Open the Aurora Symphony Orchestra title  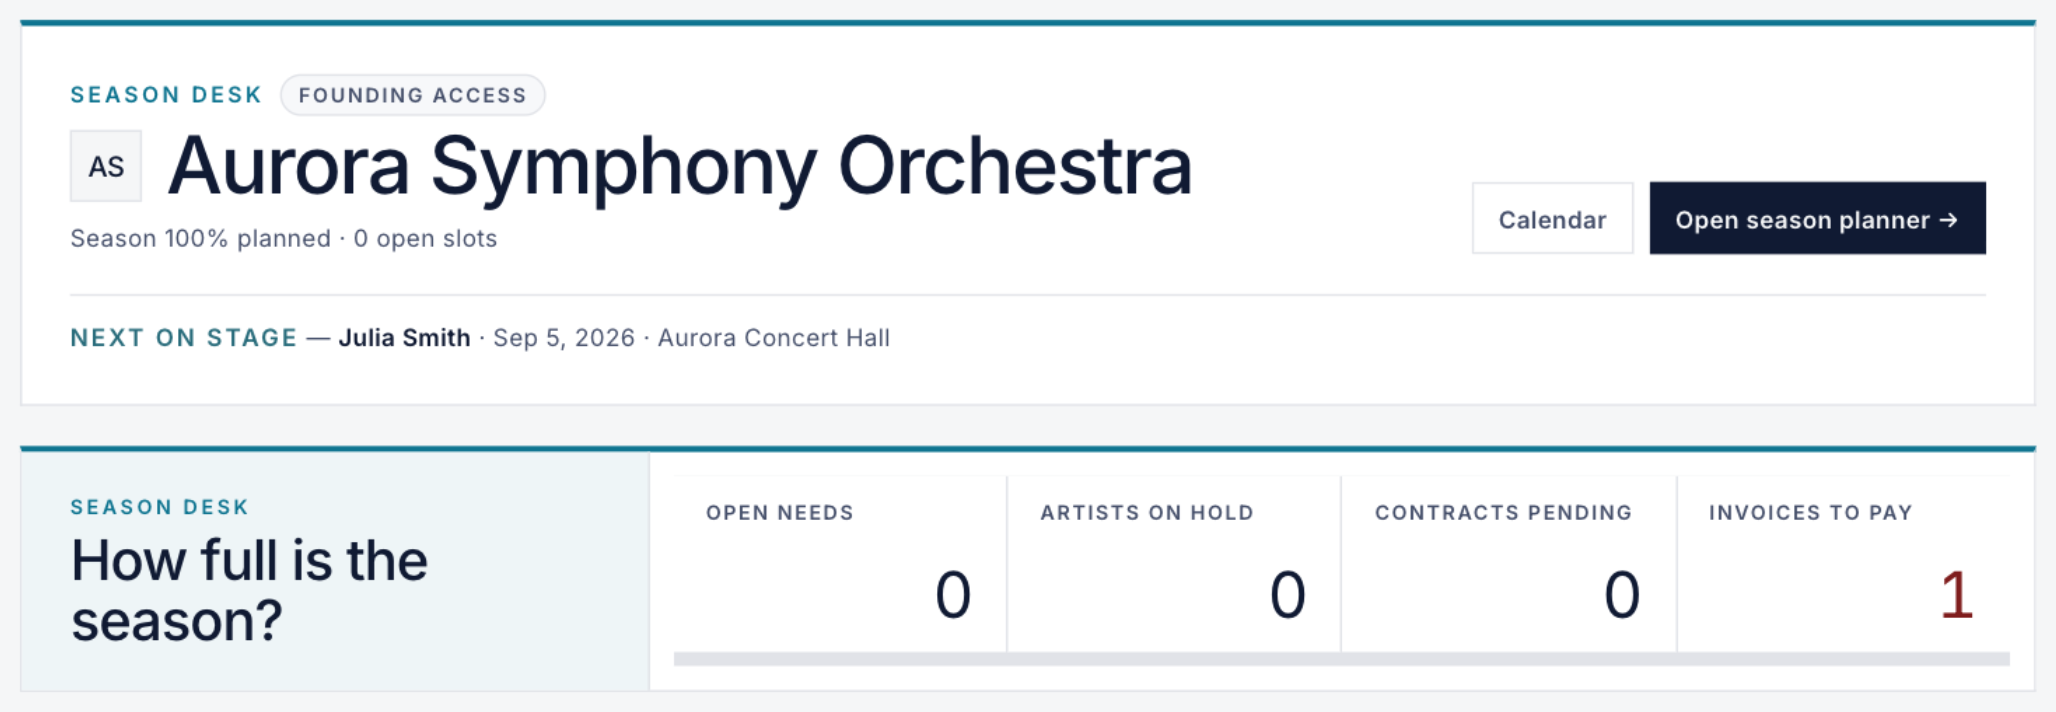coord(680,167)
